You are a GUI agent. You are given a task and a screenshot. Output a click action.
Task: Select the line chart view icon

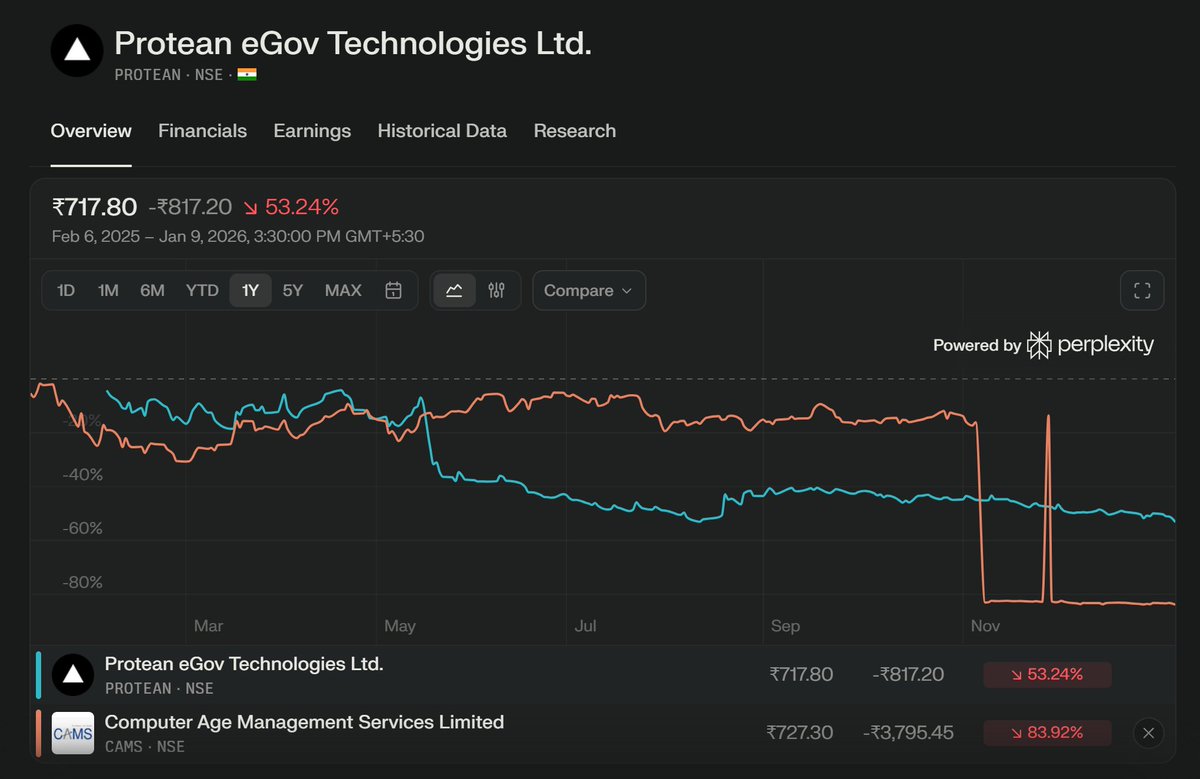(454, 291)
